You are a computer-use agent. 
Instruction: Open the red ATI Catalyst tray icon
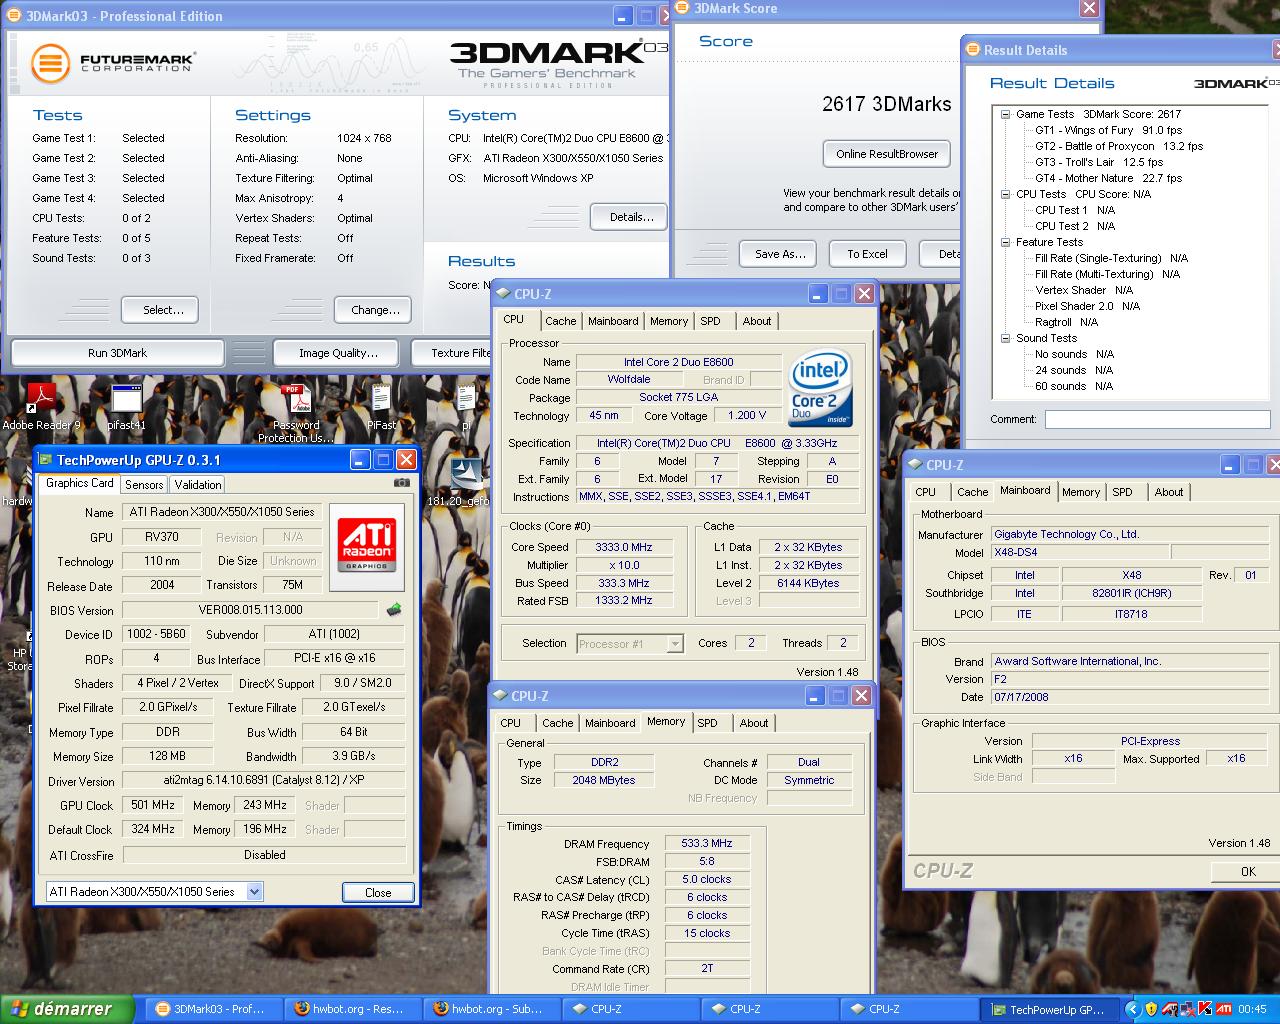click(1223, 1009)
